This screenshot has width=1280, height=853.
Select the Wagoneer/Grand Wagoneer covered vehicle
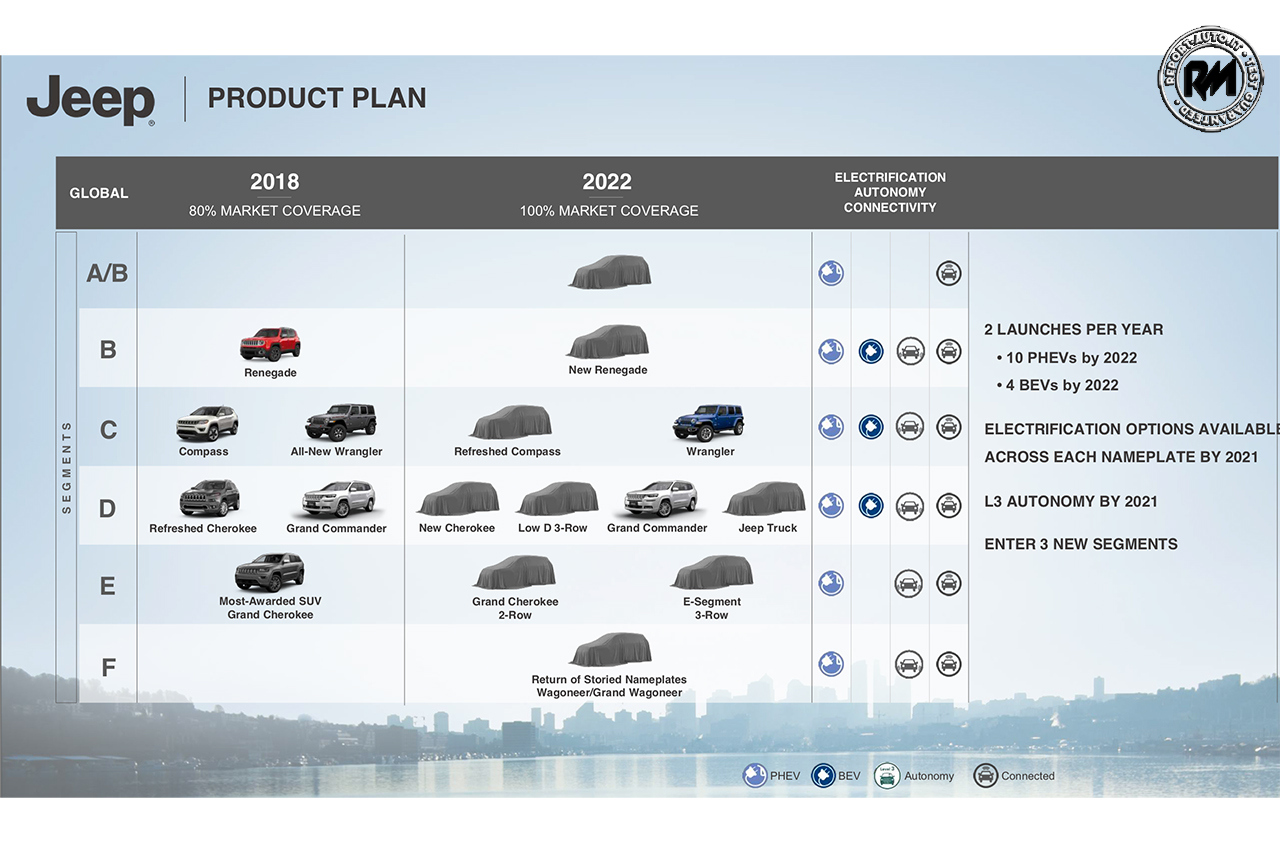609,650
